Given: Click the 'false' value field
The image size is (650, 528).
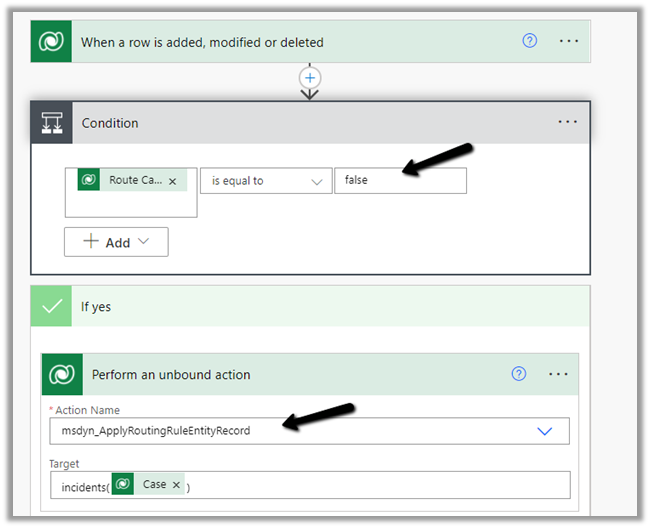Looking at the screenshot, I should pos(400,180).
